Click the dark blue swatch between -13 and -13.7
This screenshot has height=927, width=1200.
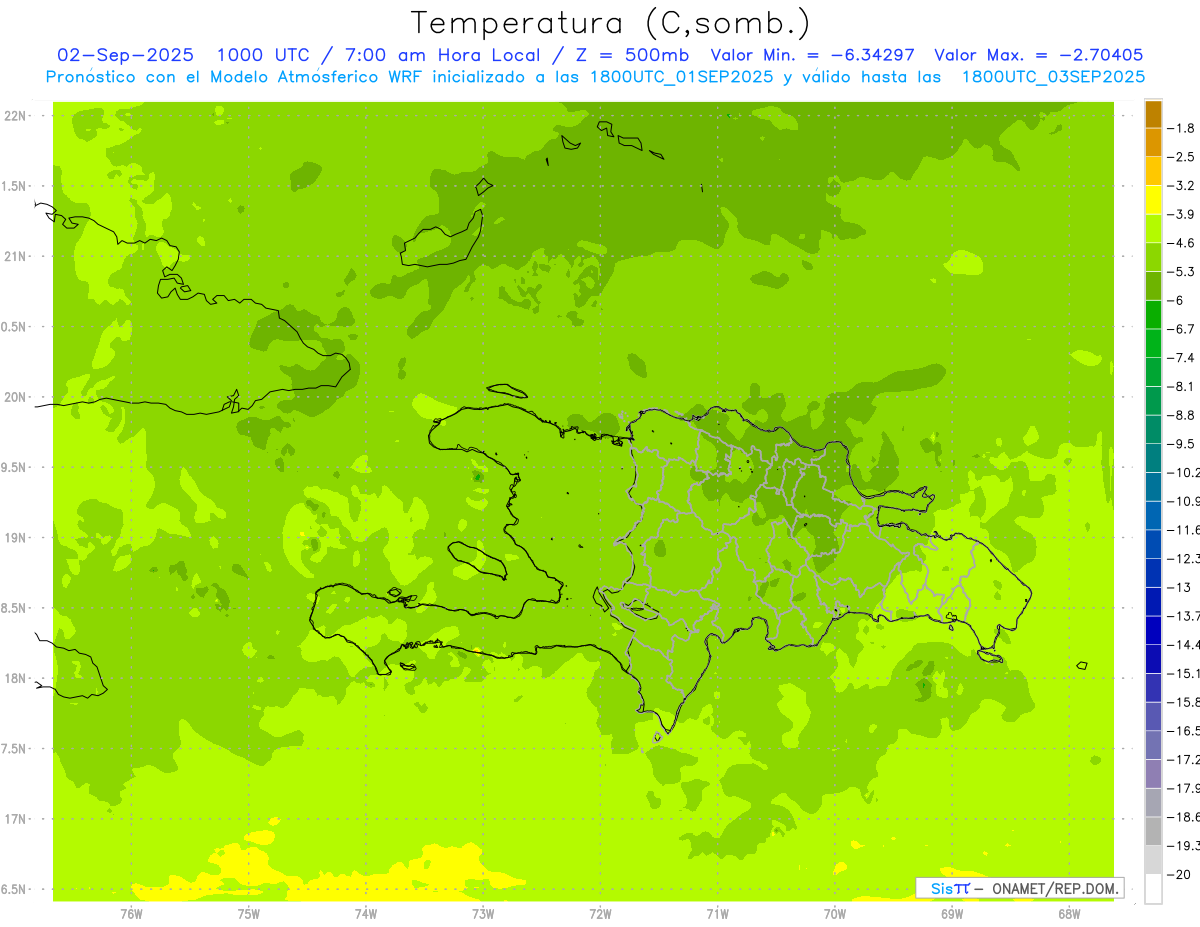pyautogui.click(x=1153, y=602)
